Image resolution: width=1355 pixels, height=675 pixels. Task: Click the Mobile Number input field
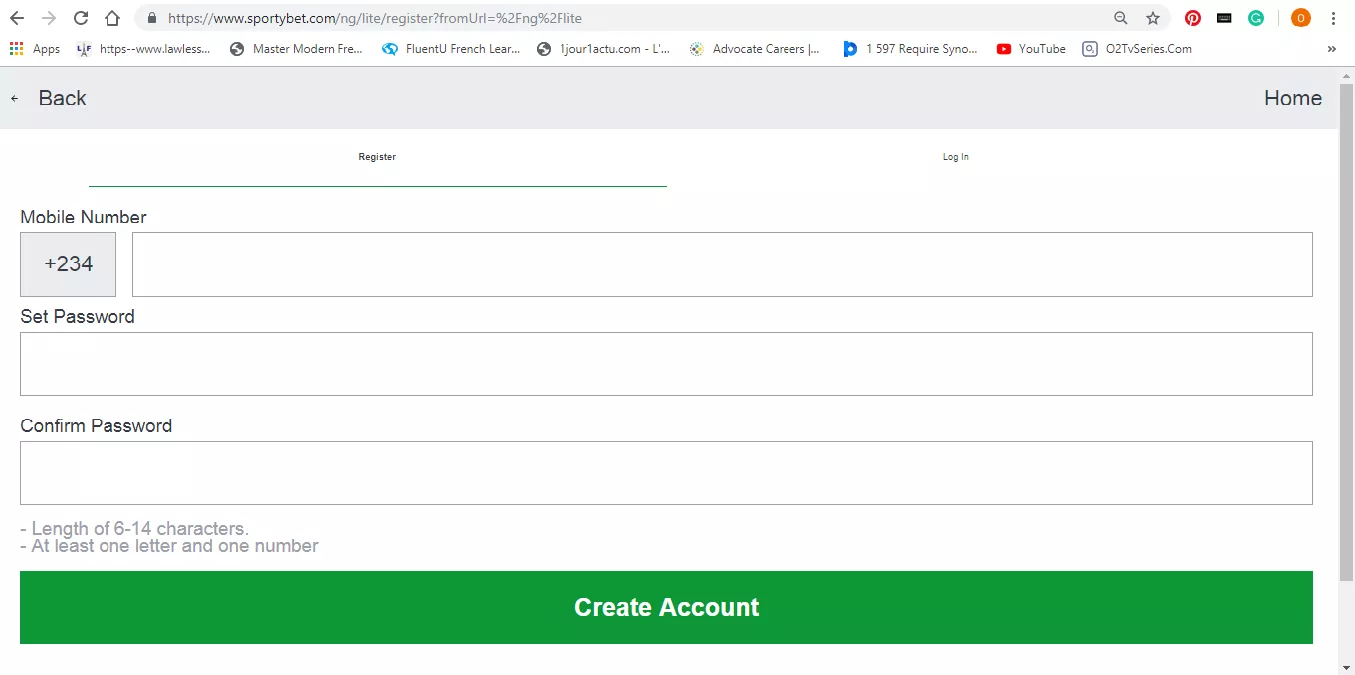[x=722, y=264]
